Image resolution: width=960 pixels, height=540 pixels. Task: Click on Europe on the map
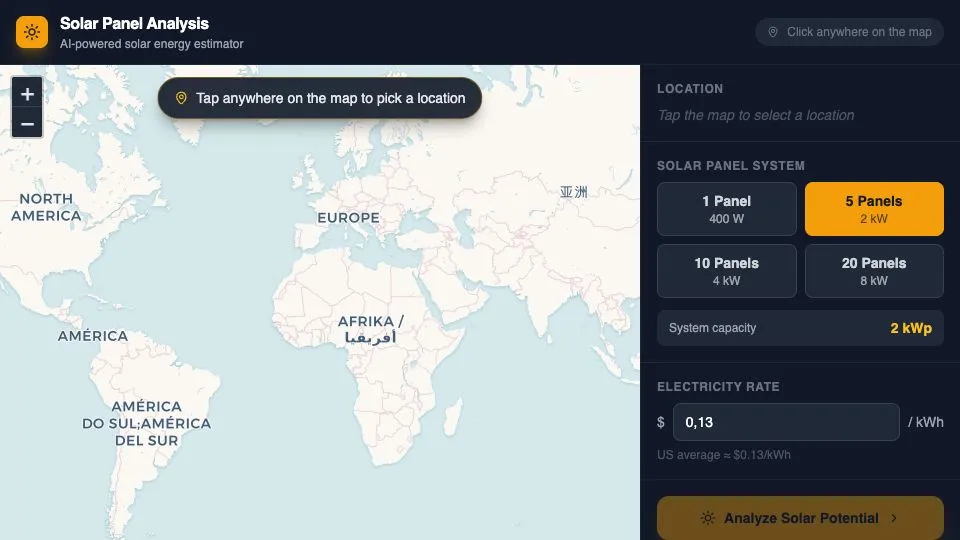[x=348, y=218]
